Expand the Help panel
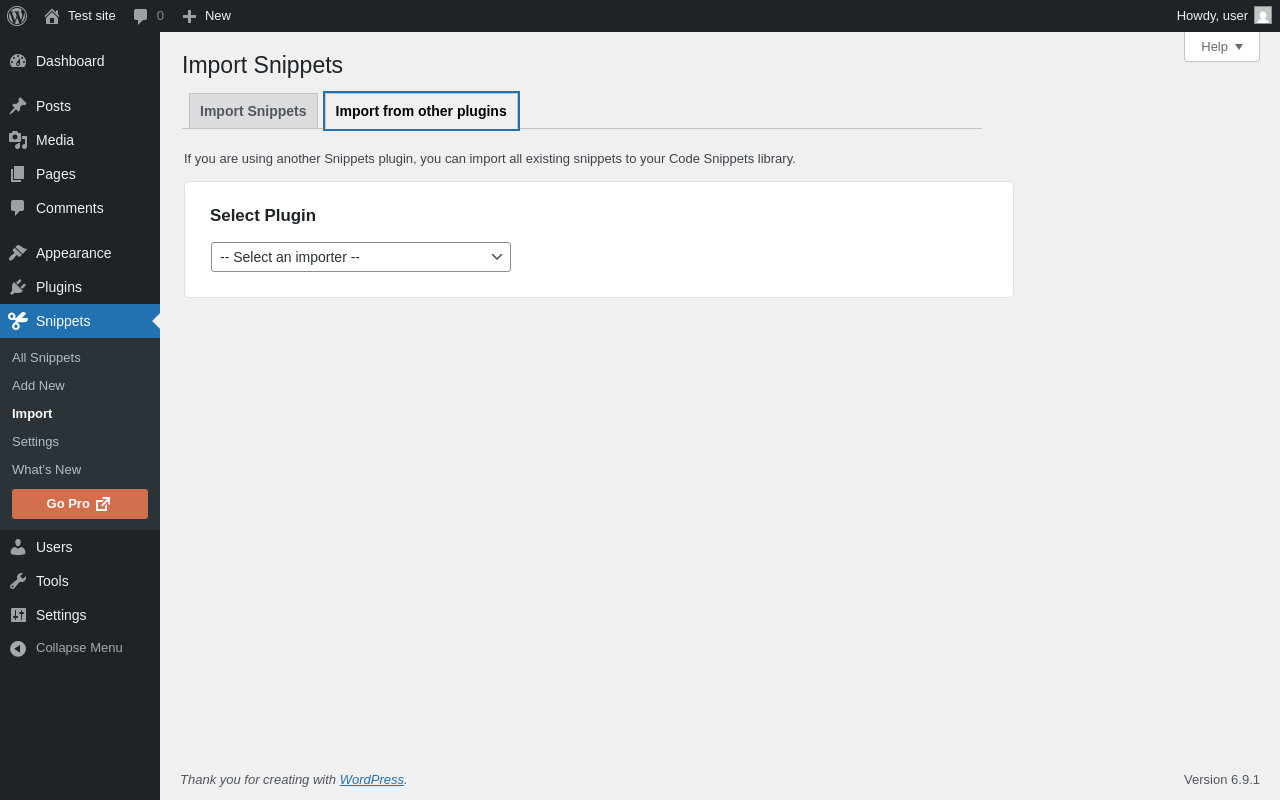This screenshot has width=1280, height=800. pos(1221,47)
